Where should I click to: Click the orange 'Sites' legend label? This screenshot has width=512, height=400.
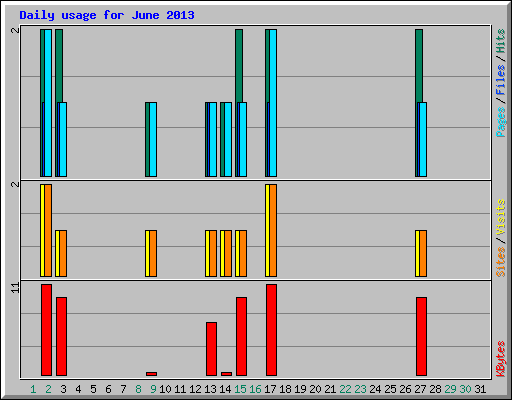coord(501,262)
